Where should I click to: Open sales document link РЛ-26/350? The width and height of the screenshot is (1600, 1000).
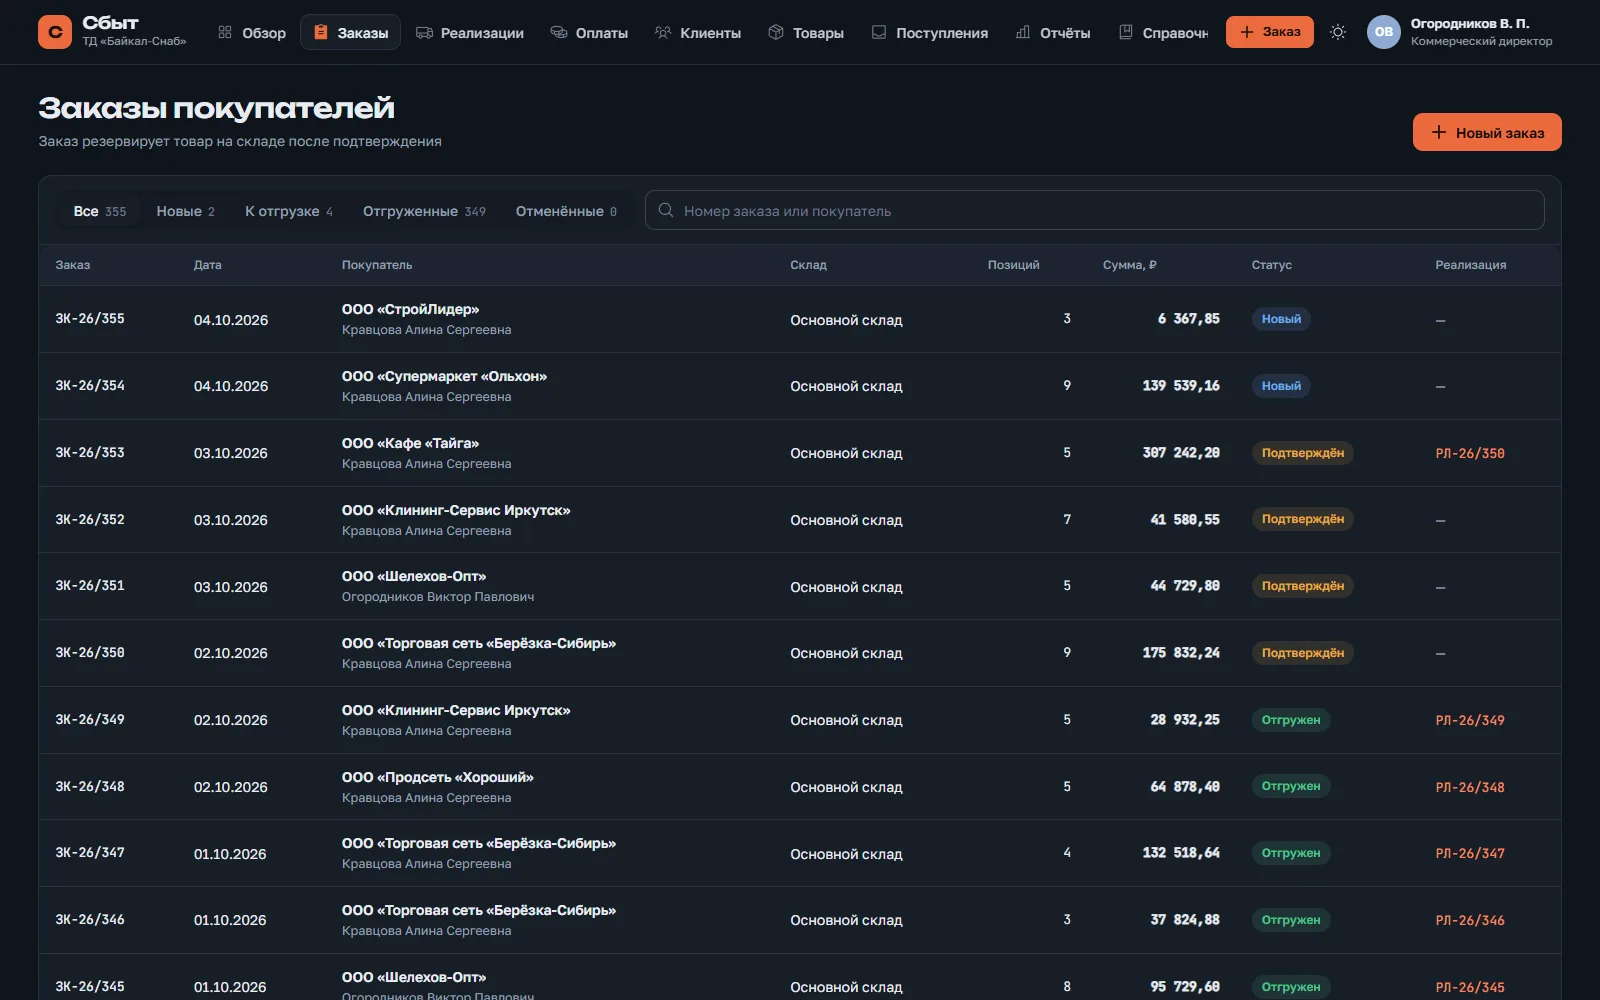(1470, 453)
